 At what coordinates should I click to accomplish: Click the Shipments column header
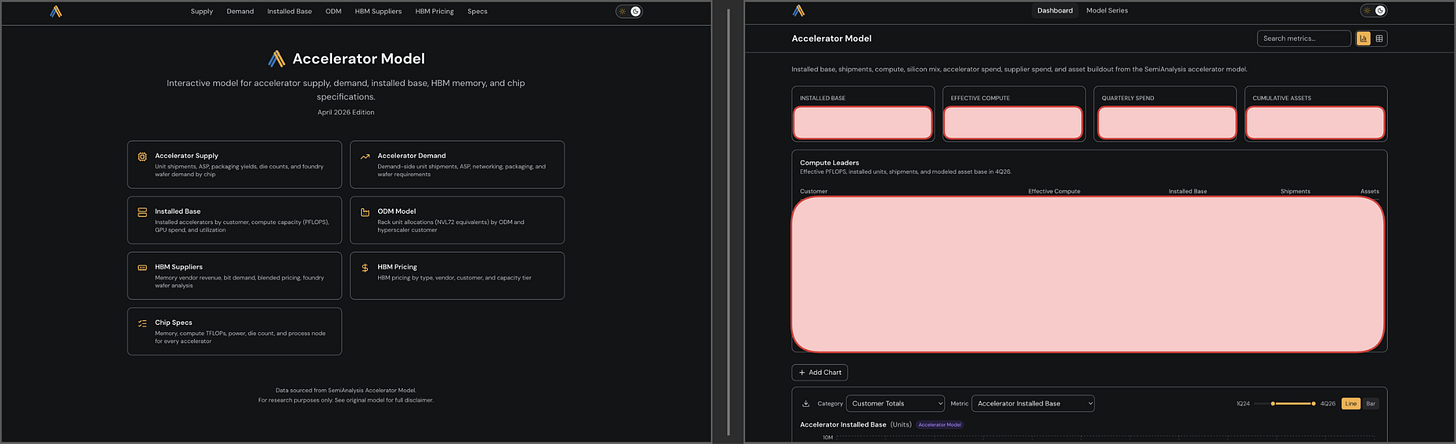(x=1295, y=191)
